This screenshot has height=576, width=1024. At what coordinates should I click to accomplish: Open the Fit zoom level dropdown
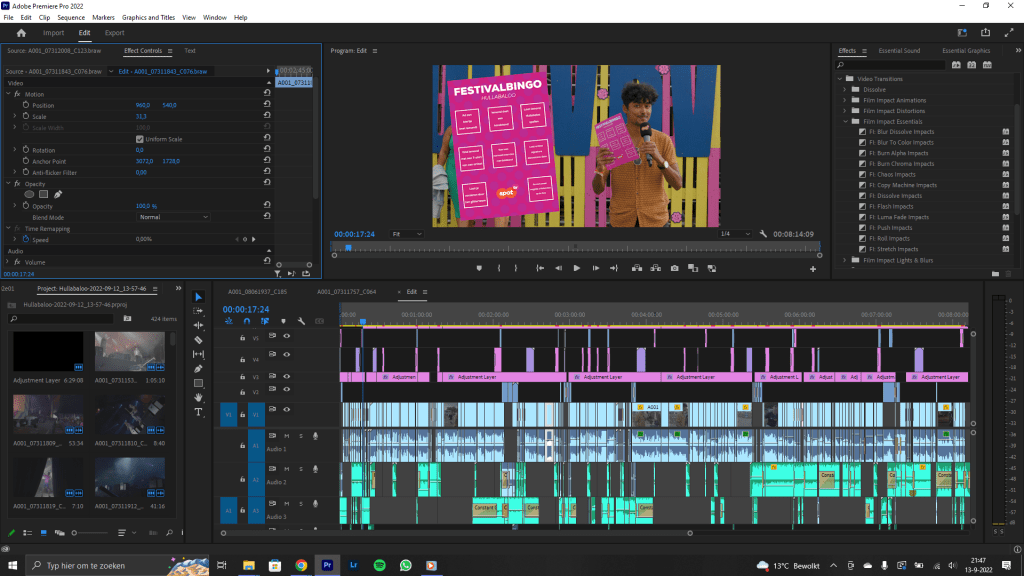407,233
